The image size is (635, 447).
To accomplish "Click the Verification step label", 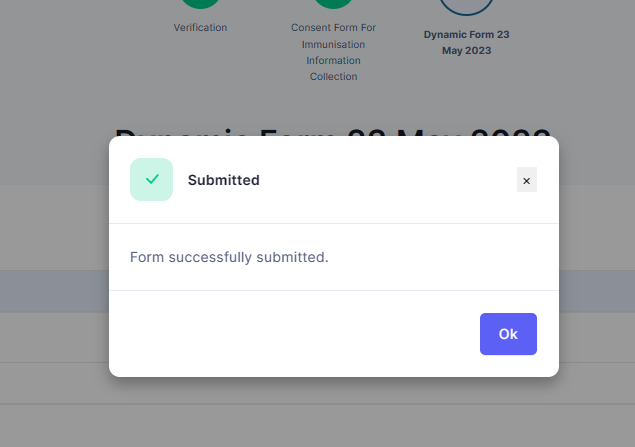I will point(200,28).
